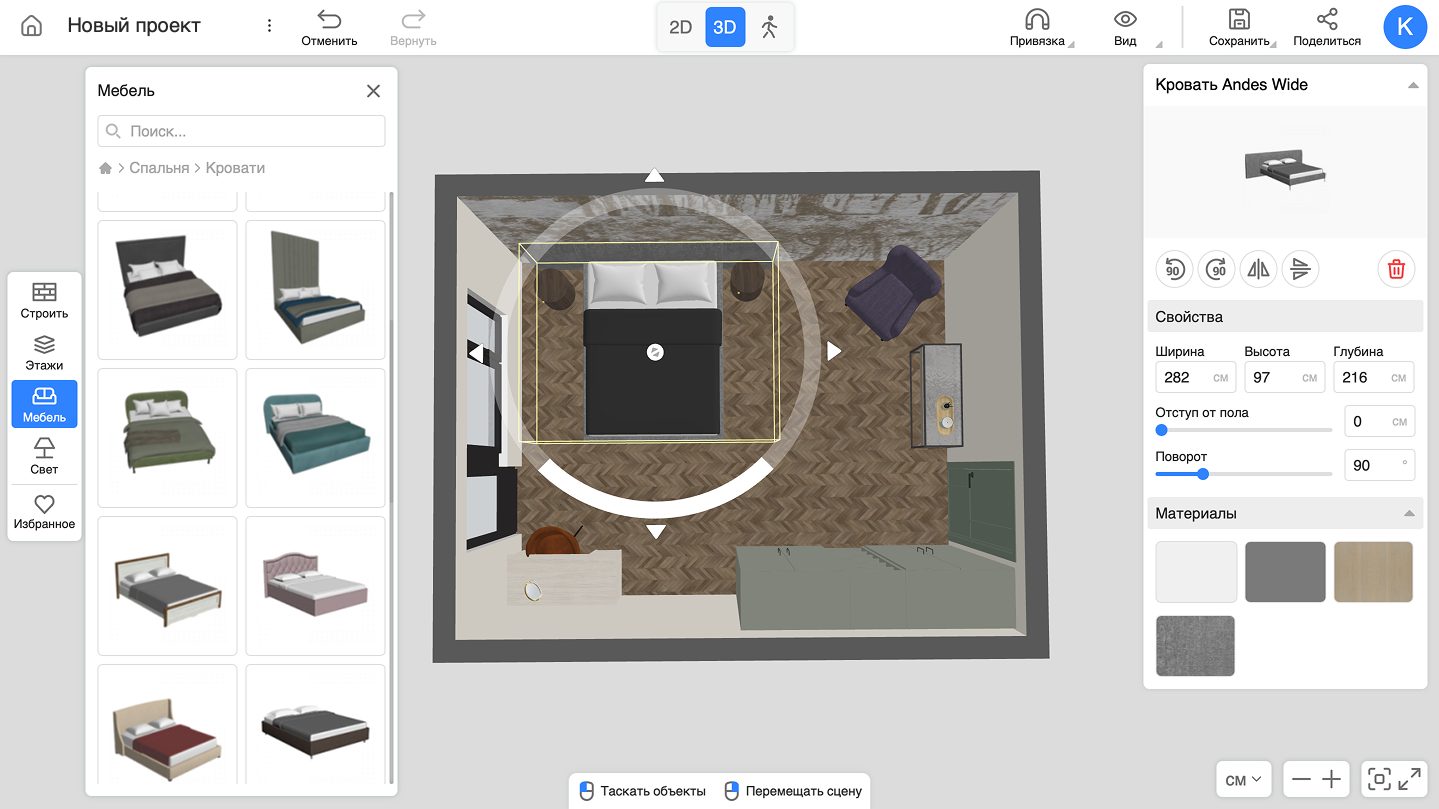Select the light wood material swatch

(x=1373, y=572)
